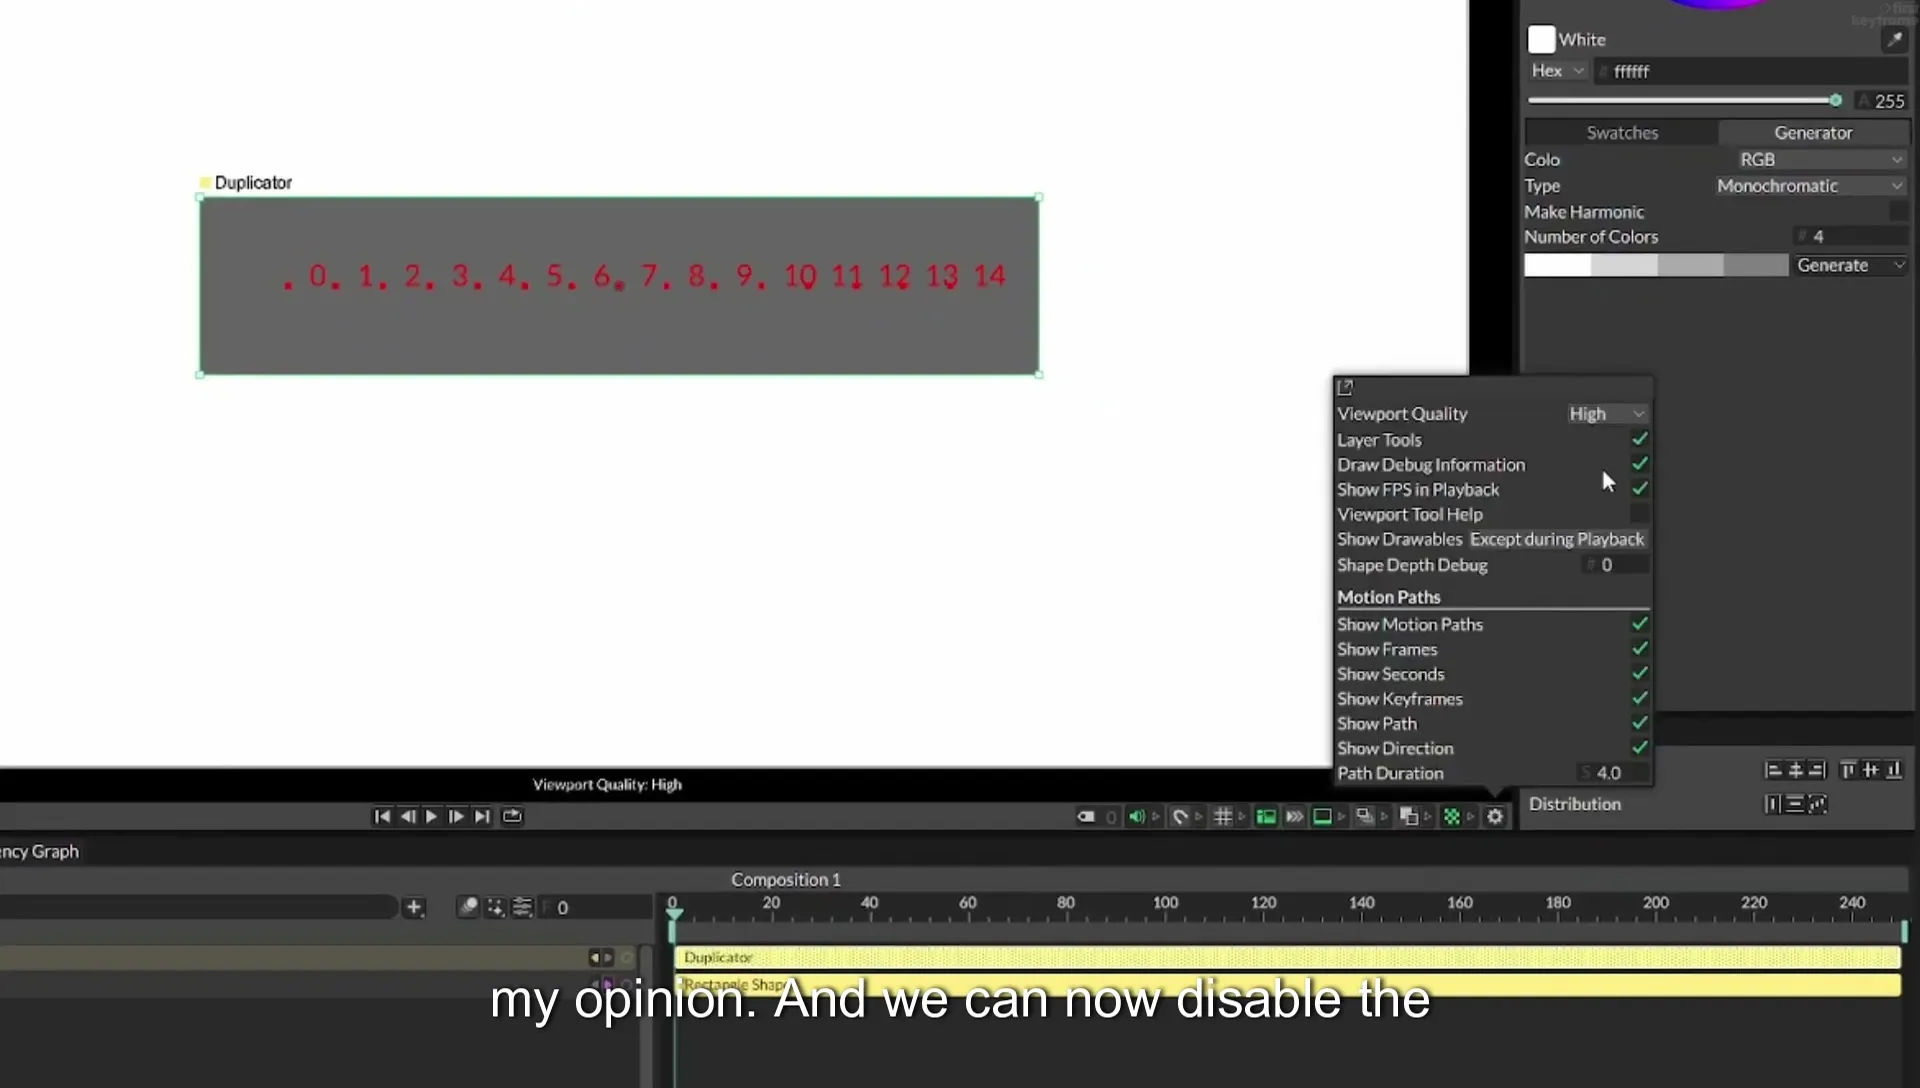Click the green monitor viewport icon

[x=1322, y=817]
